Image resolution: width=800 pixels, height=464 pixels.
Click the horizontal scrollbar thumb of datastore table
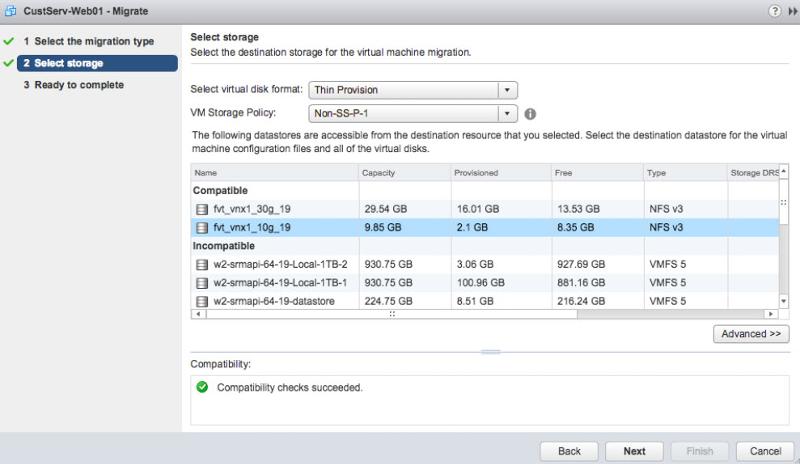[392, 314]
